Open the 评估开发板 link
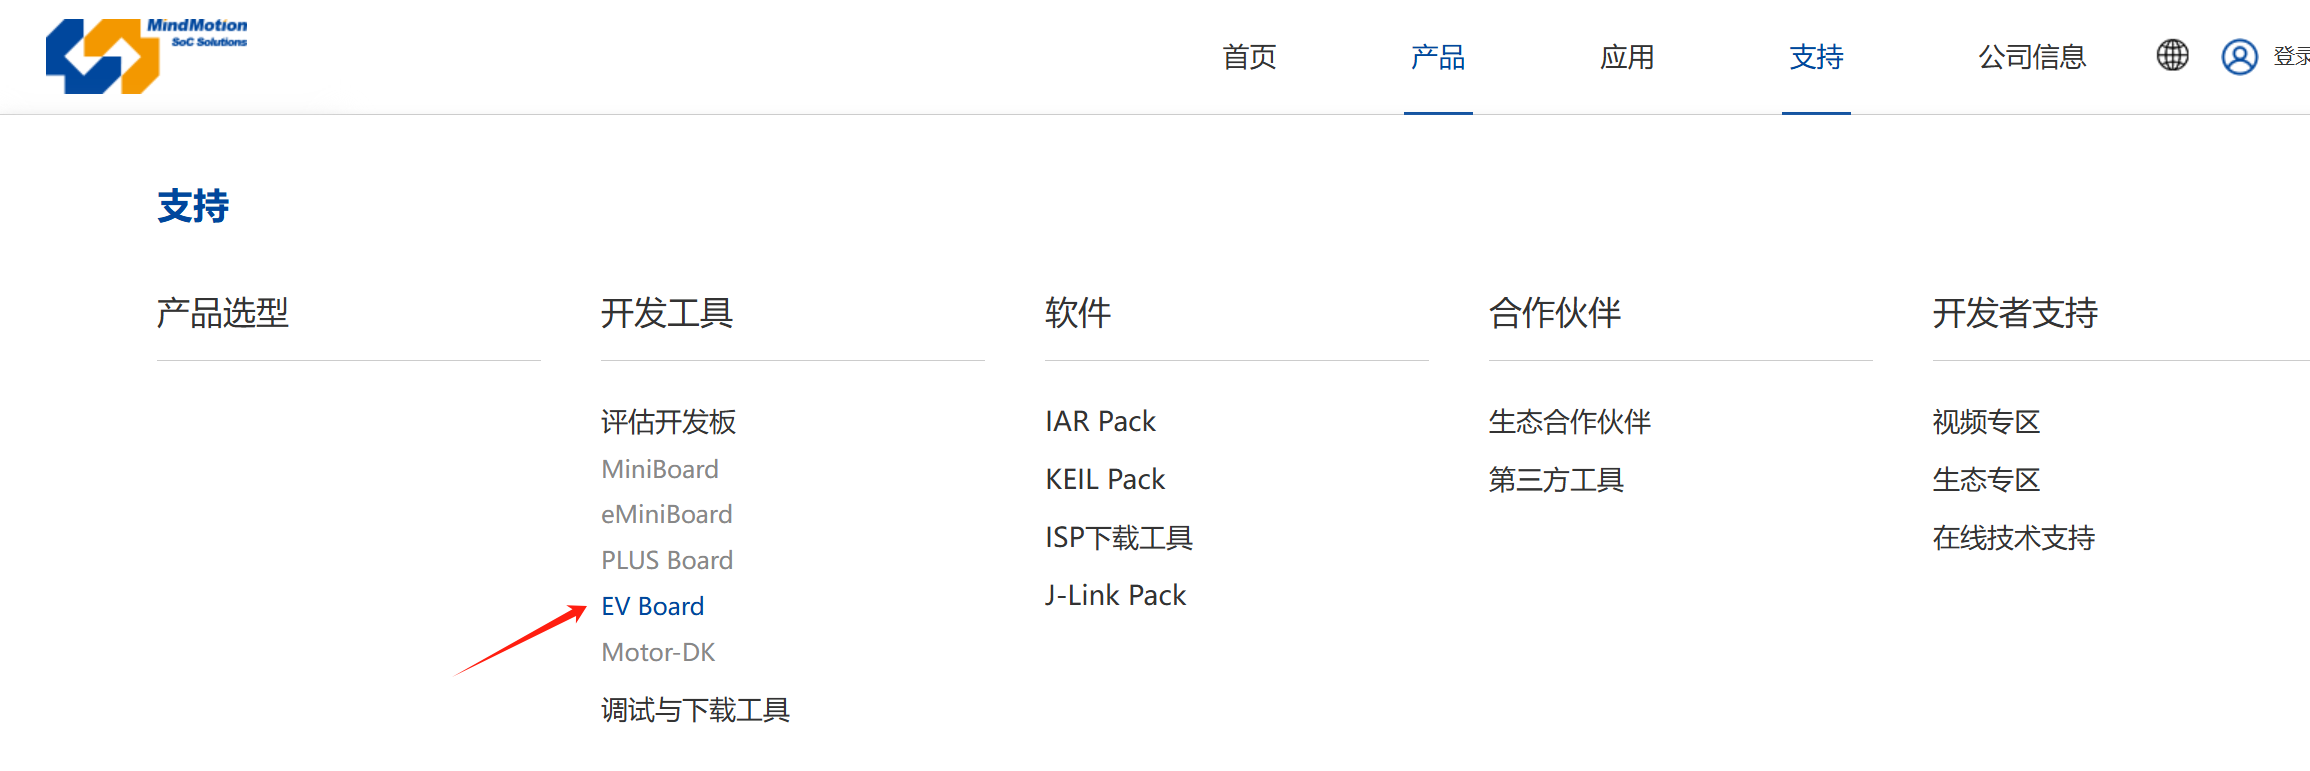Viewport: 2310px width, 771px height. [668, 422]
